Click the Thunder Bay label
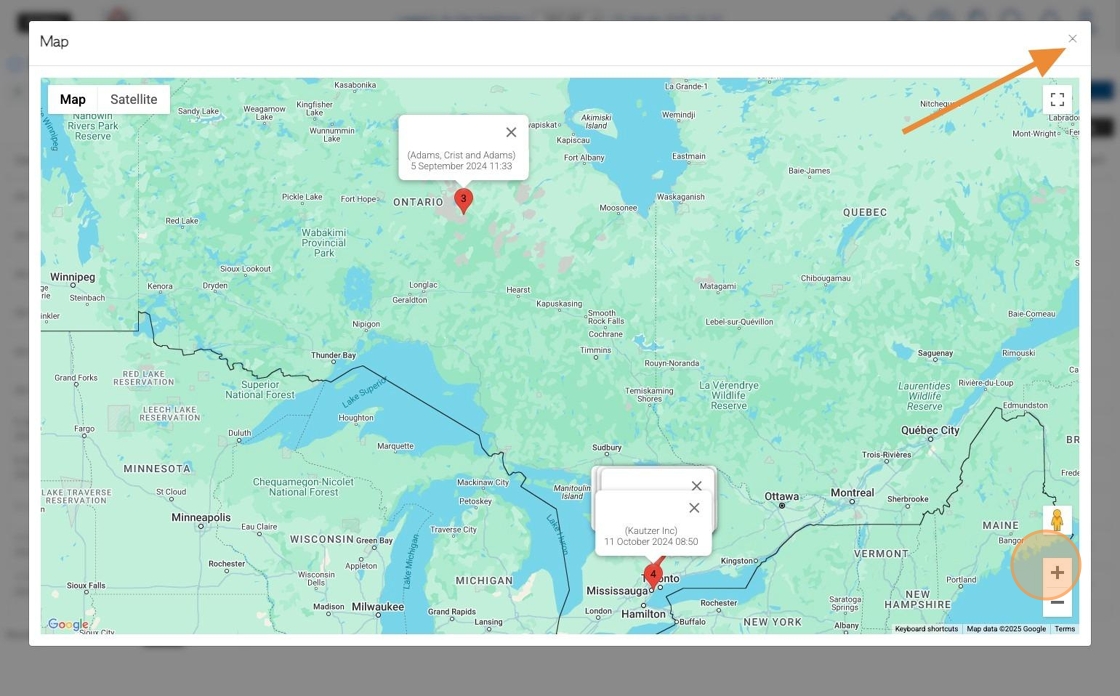 click(x=333, y=355)
